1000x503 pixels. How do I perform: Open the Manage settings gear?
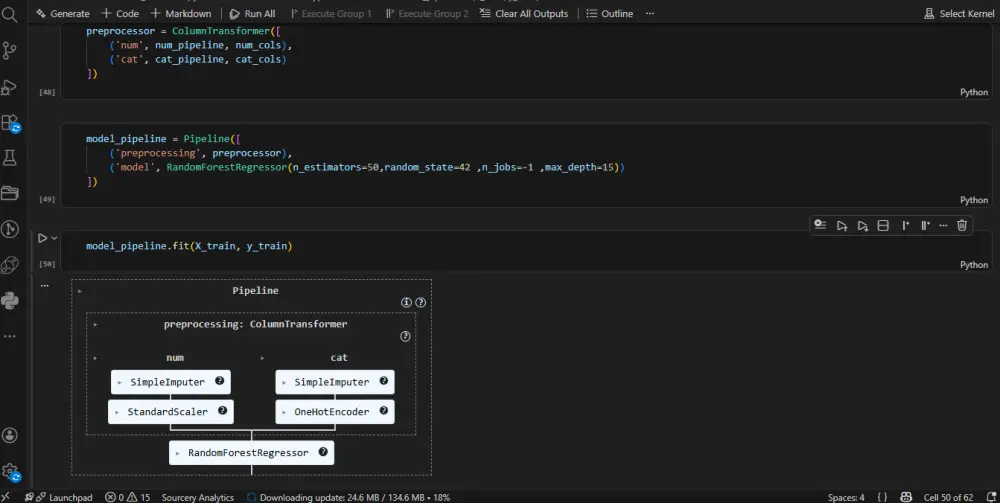click(11, 472)
